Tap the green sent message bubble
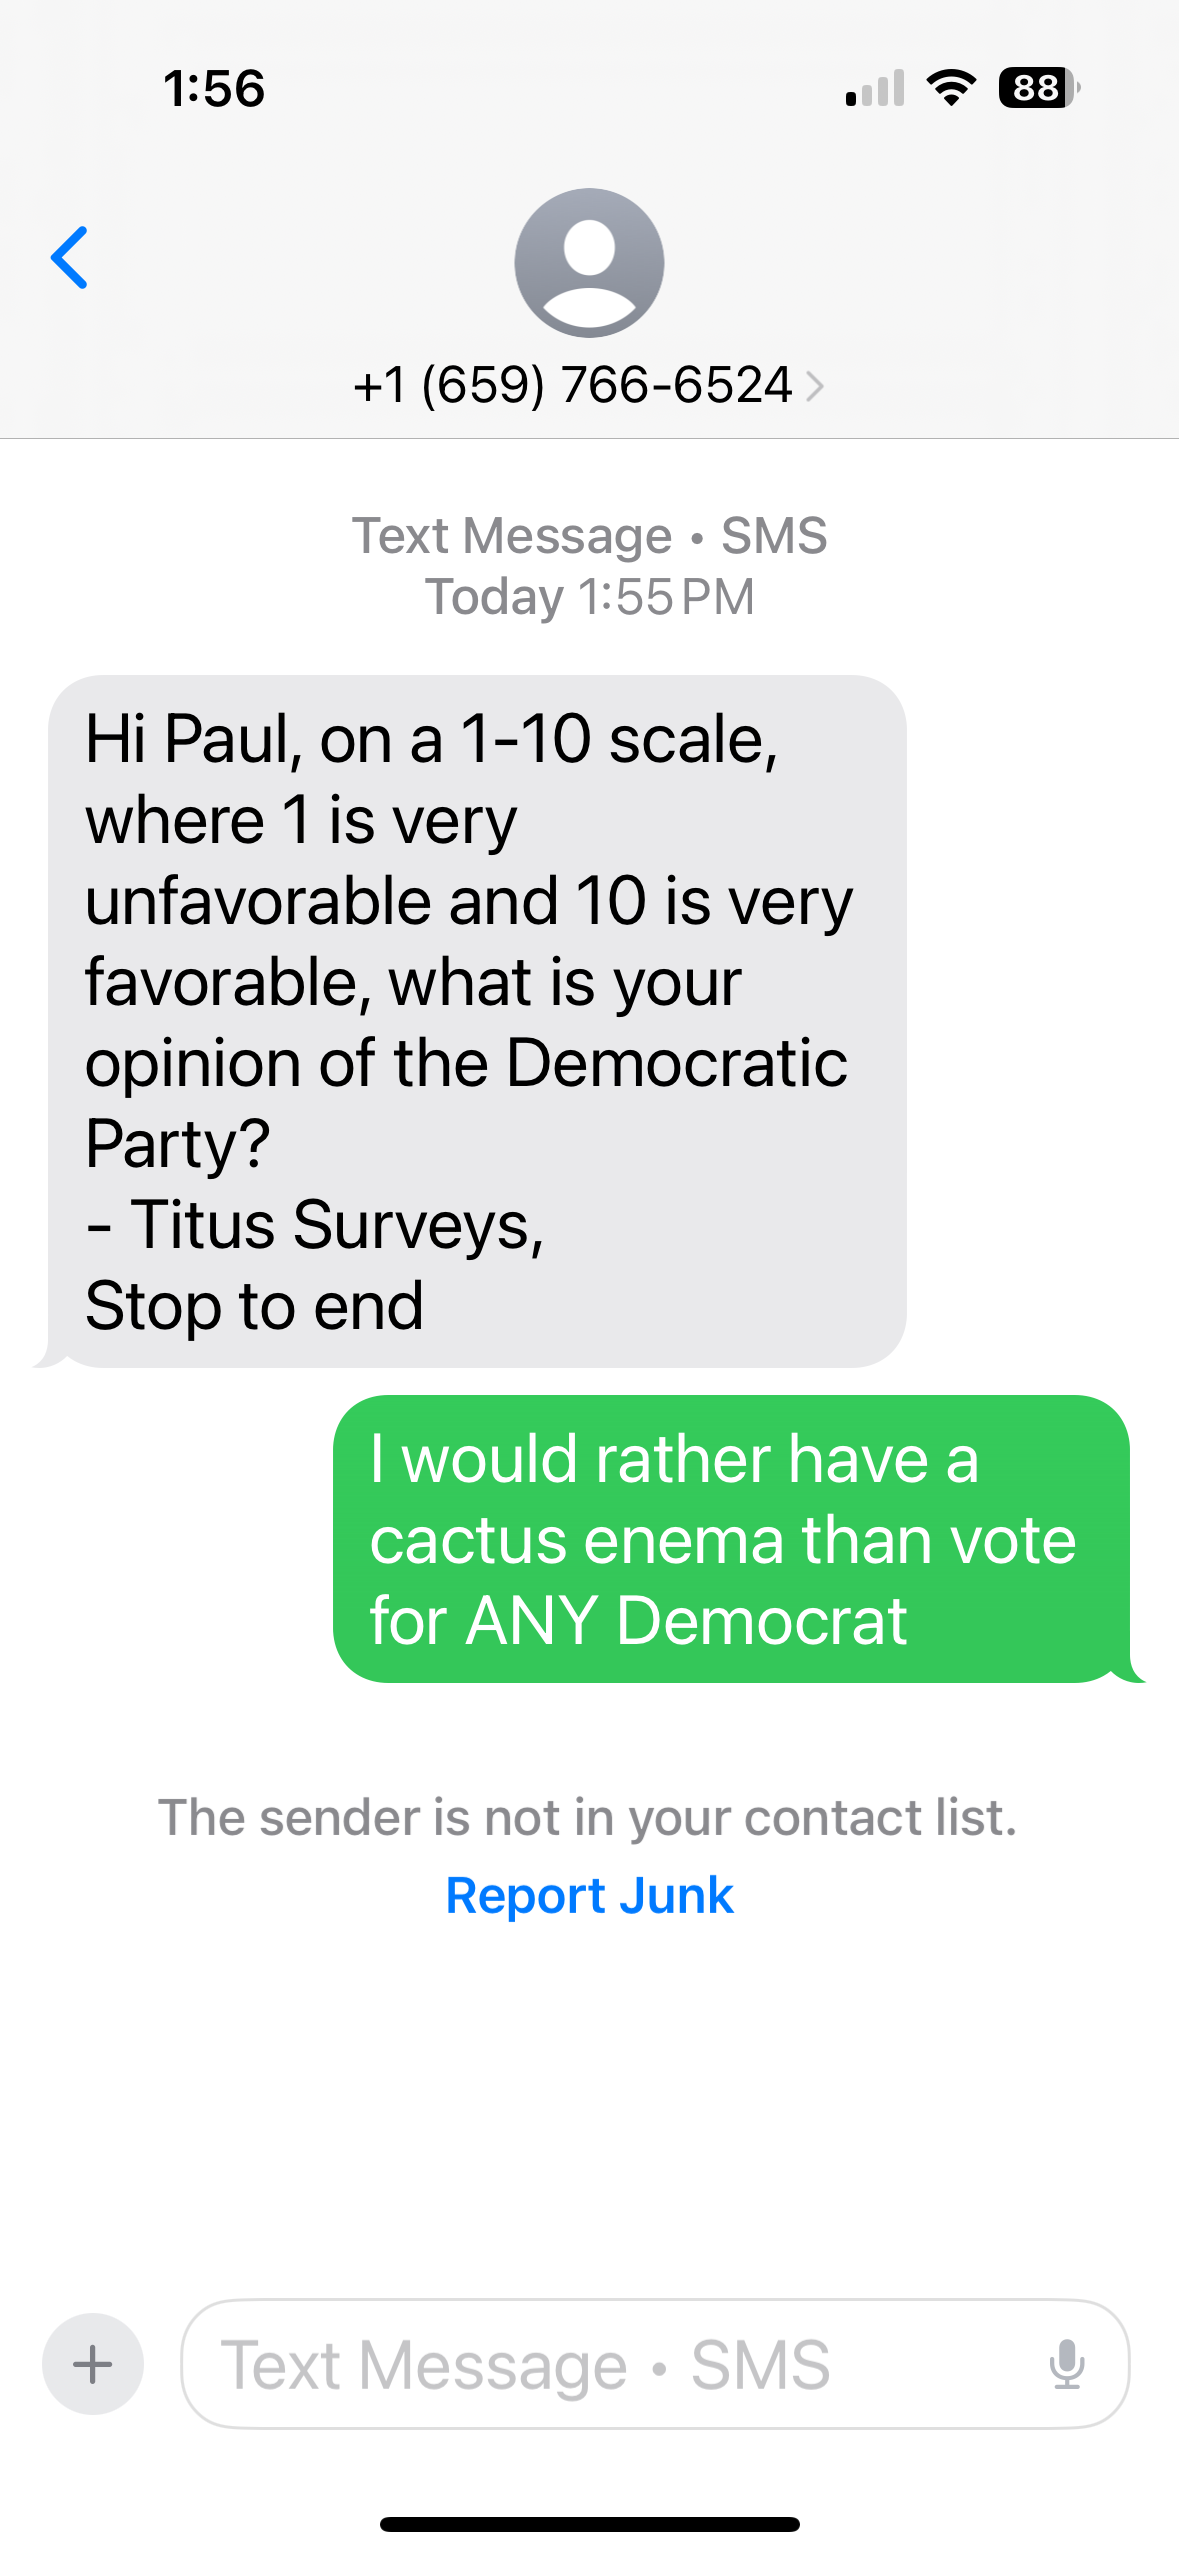 [x=731, y=1538]
